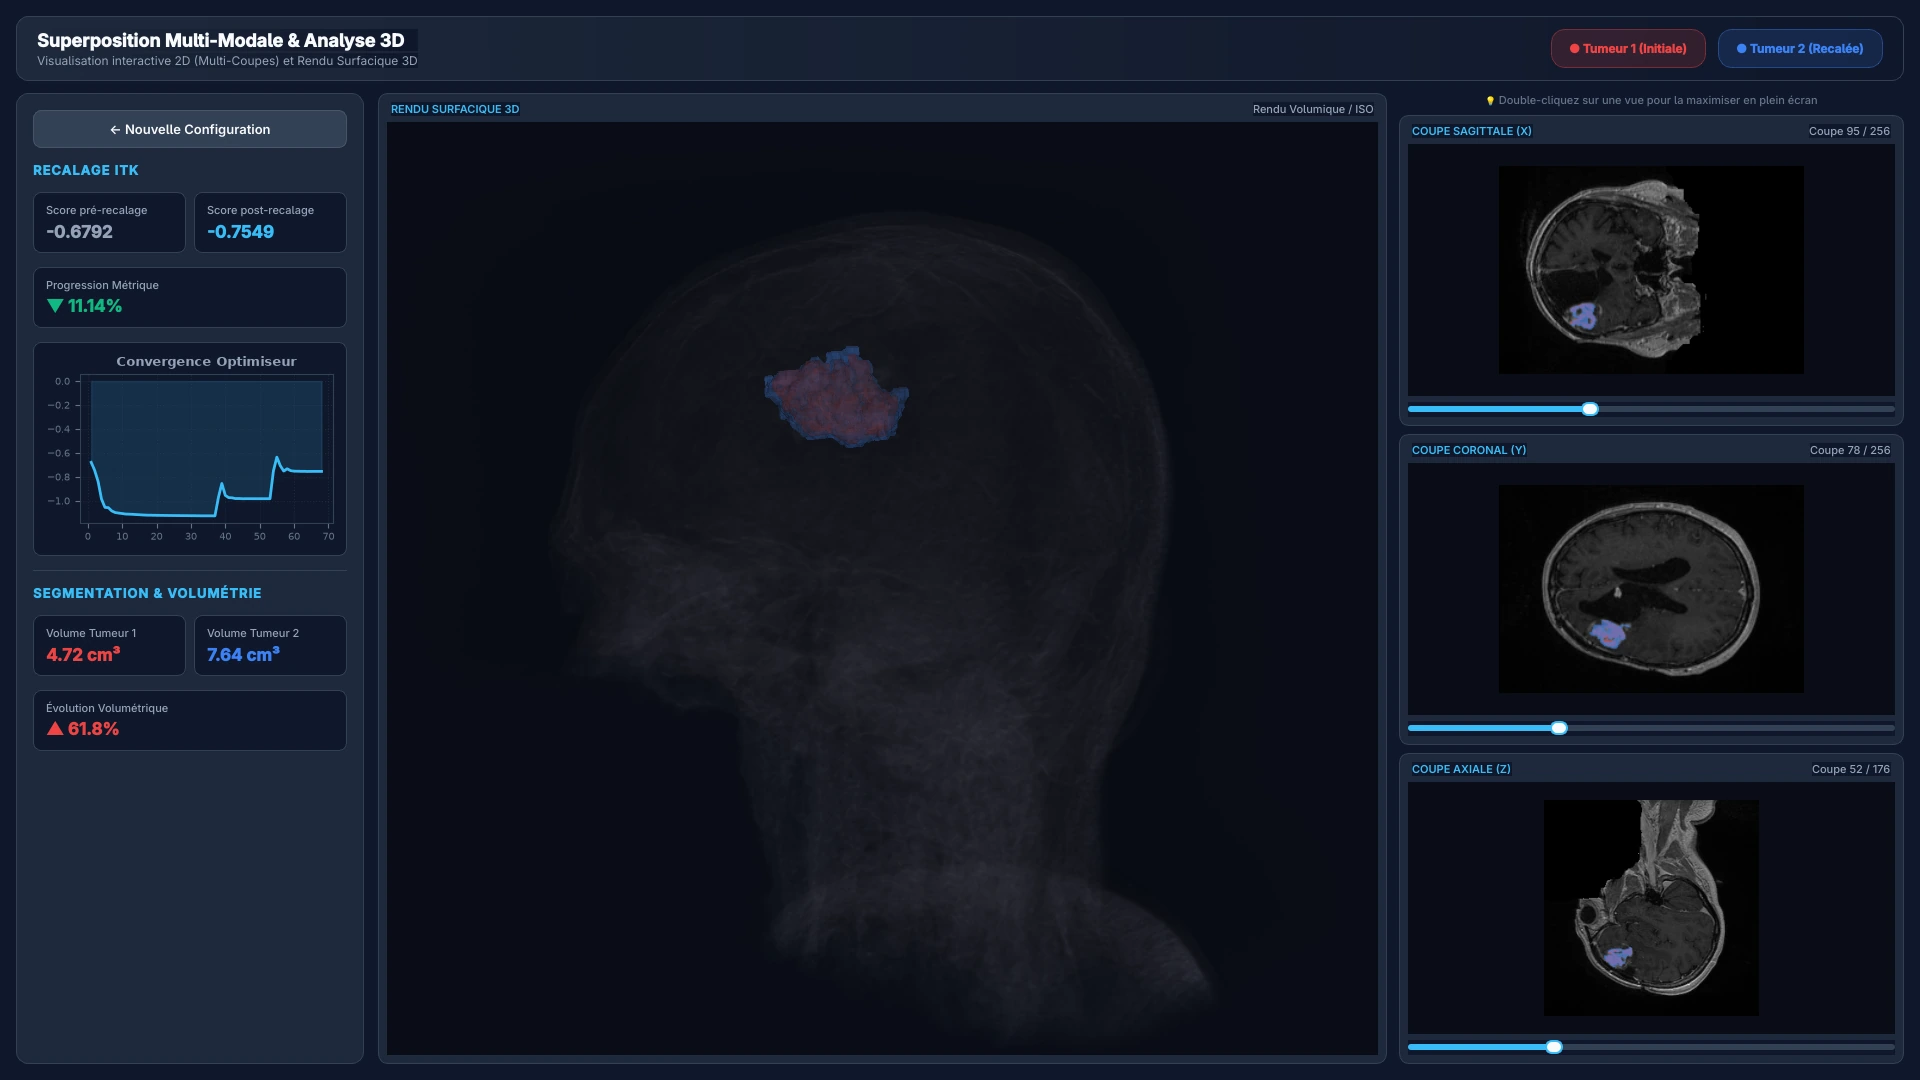
Task: Click the Nouvelle Configuration button
Action: pyautogui.click(x=190, y=129)
